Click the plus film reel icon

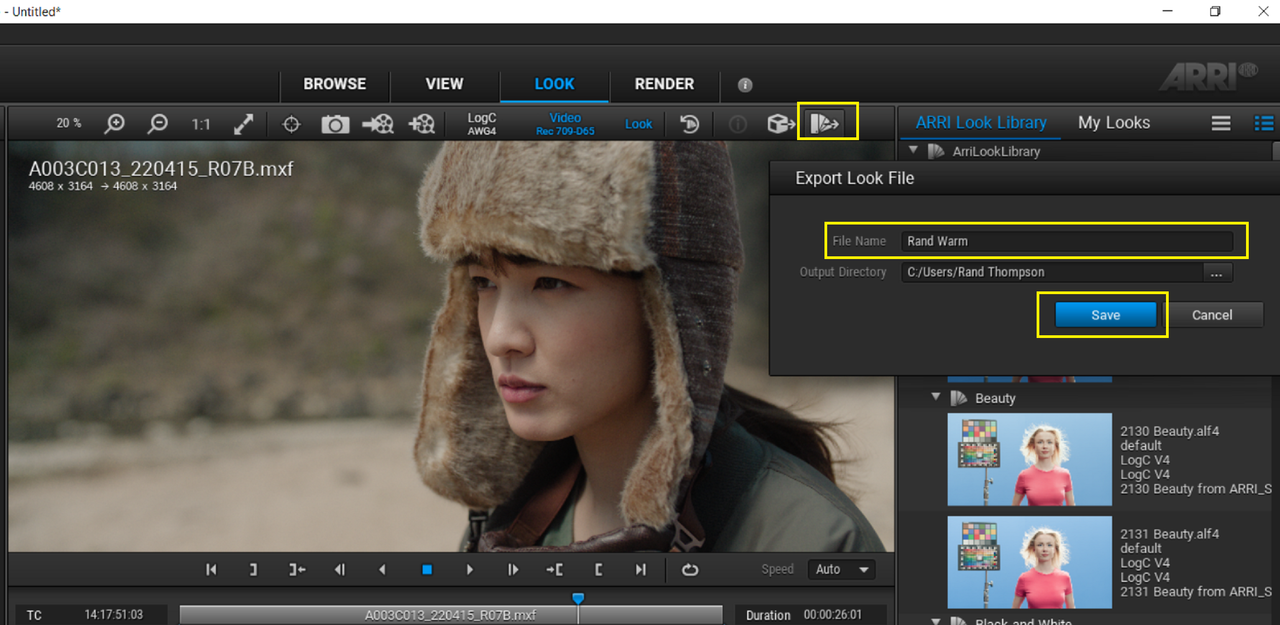(422, 124)
